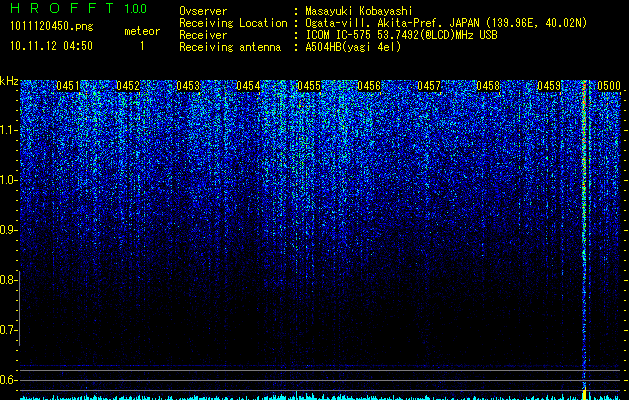This screenshot has height=400, width=629.
Task: Click the yellow intensity peak at bottom right
Action: [584, 393]
